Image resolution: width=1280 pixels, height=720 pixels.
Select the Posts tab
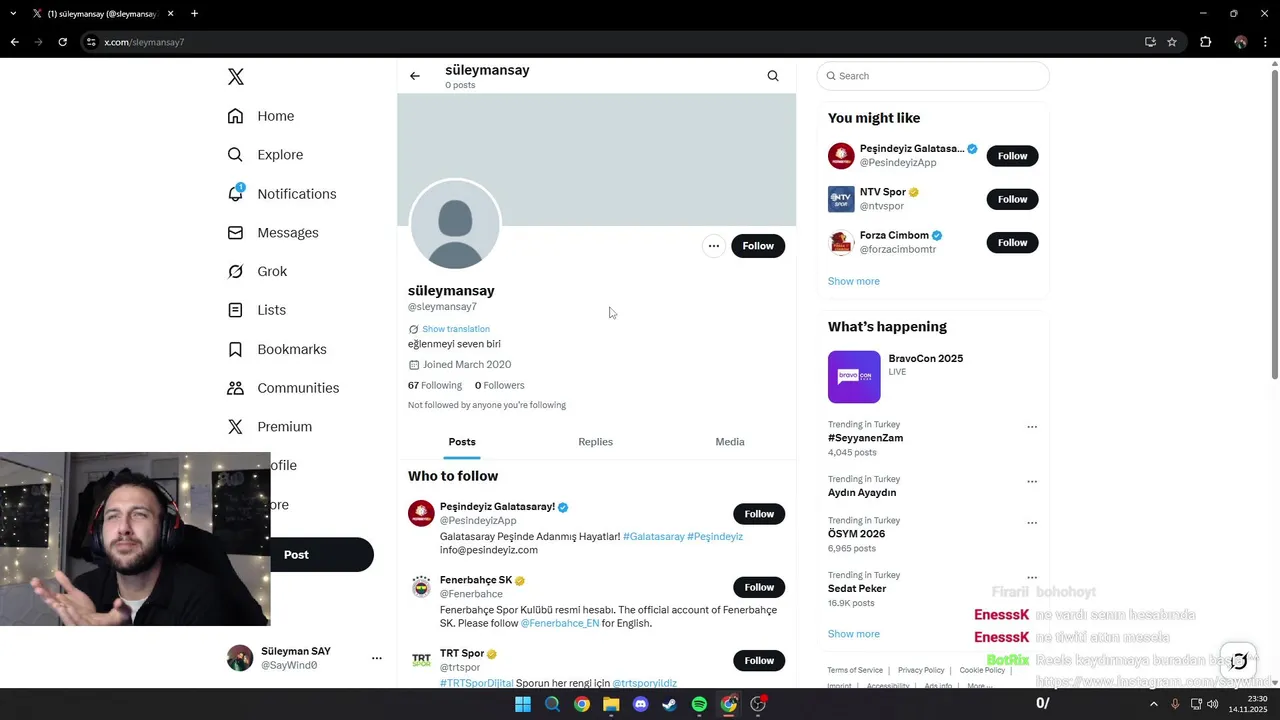(462, 442)
